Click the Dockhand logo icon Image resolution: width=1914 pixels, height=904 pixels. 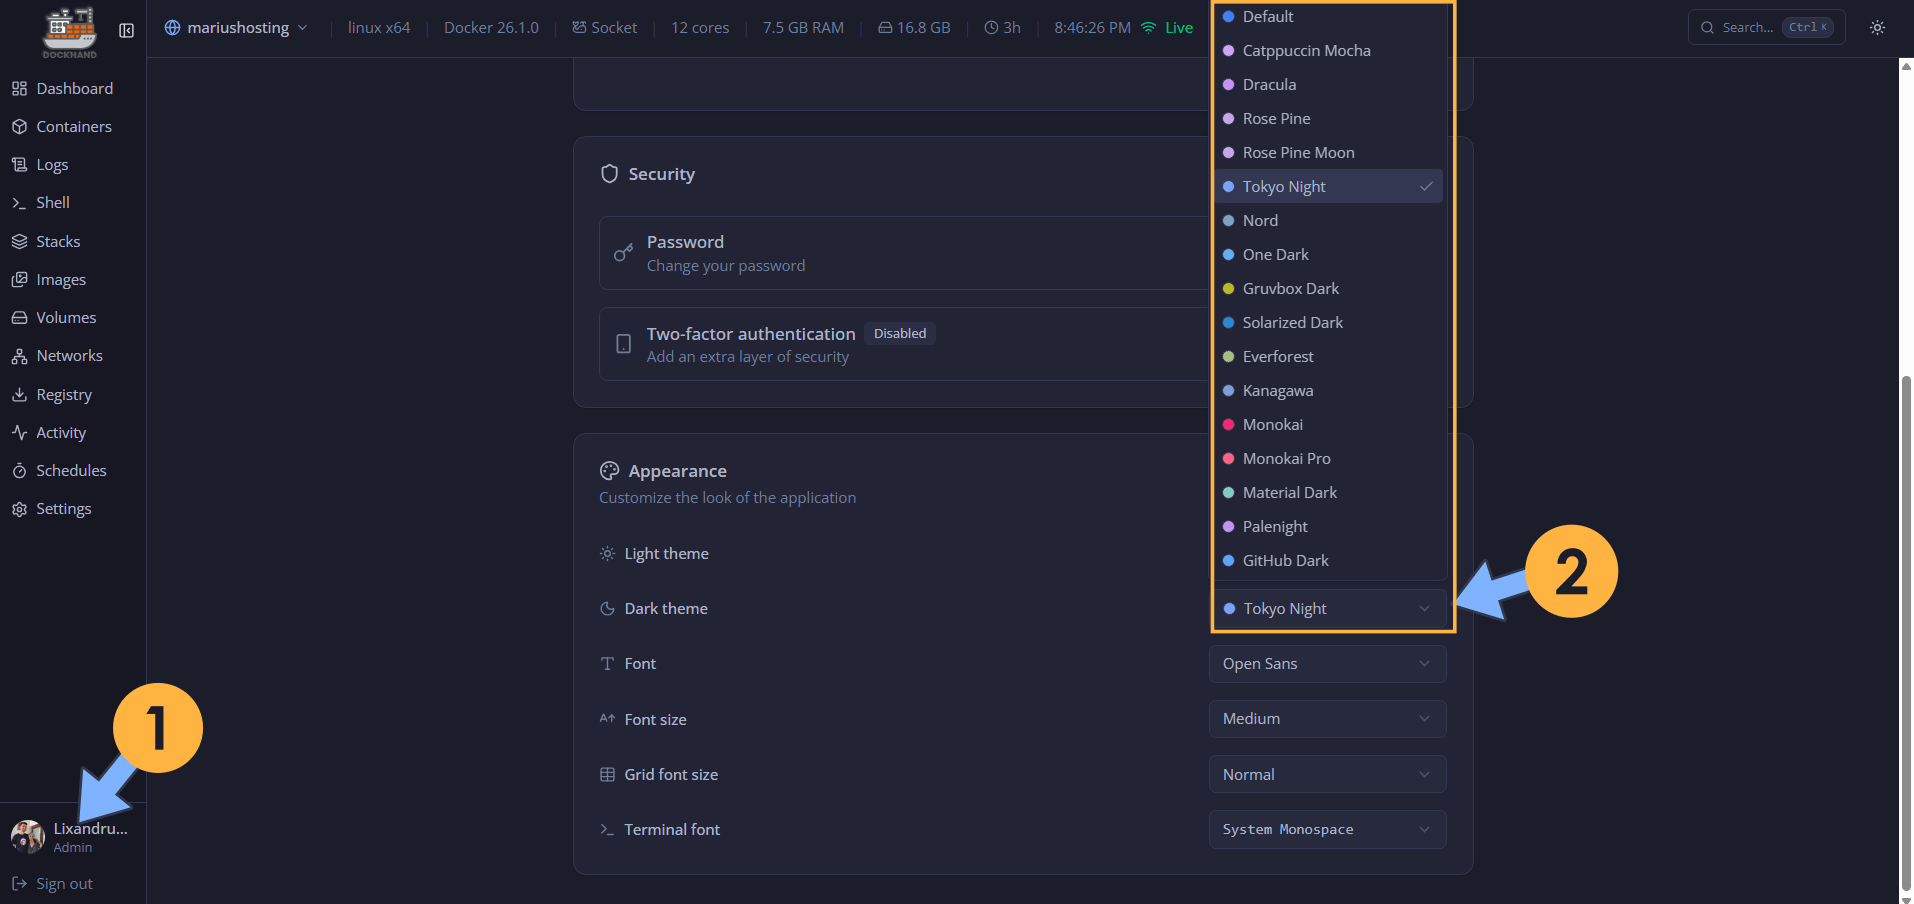69,30
